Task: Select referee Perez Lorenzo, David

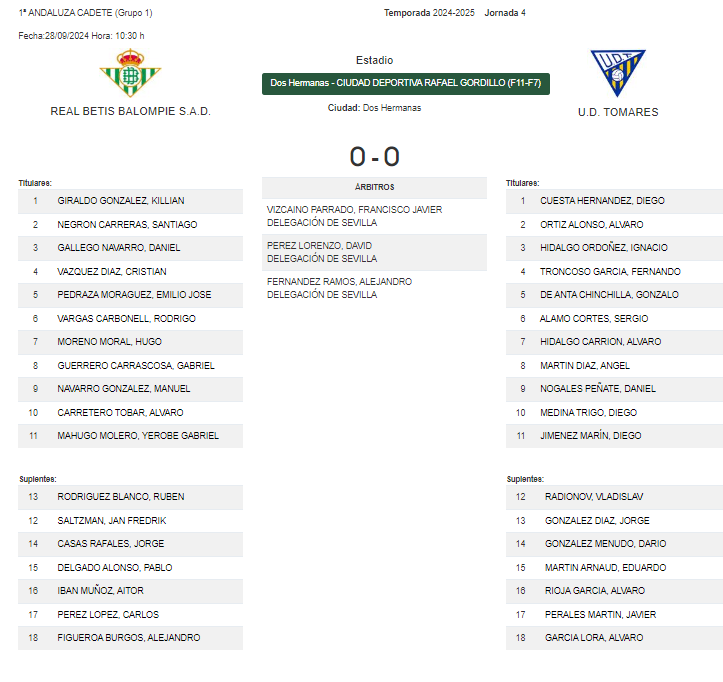Action: click(374, 252)
